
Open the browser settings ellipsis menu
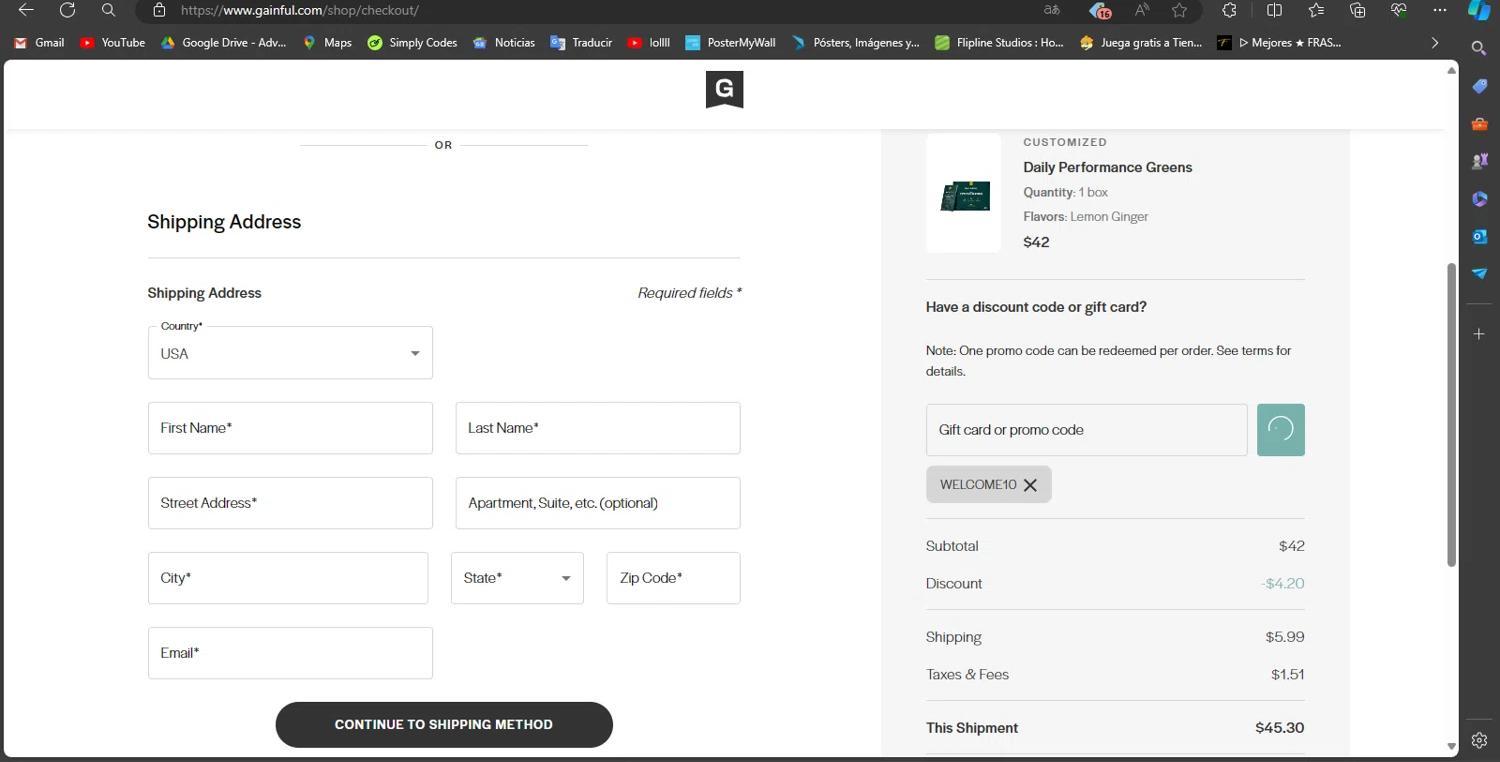pyautogui.click(x=1440, y=10)
